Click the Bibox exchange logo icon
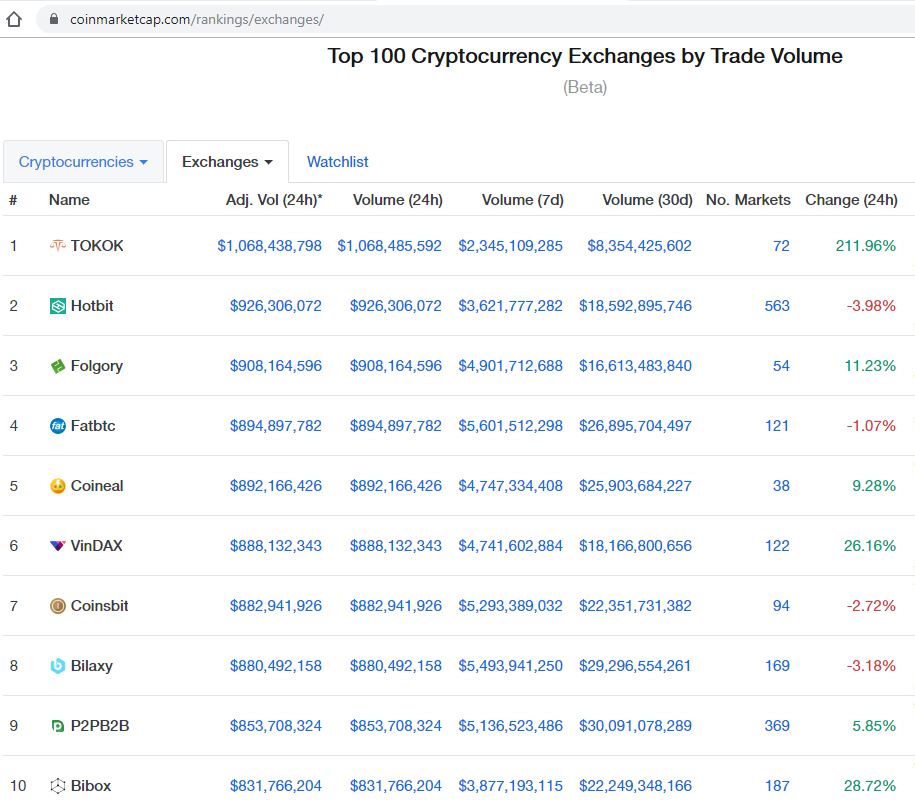The height and width of the screenshot is (809, 915). tap(57, 786)
